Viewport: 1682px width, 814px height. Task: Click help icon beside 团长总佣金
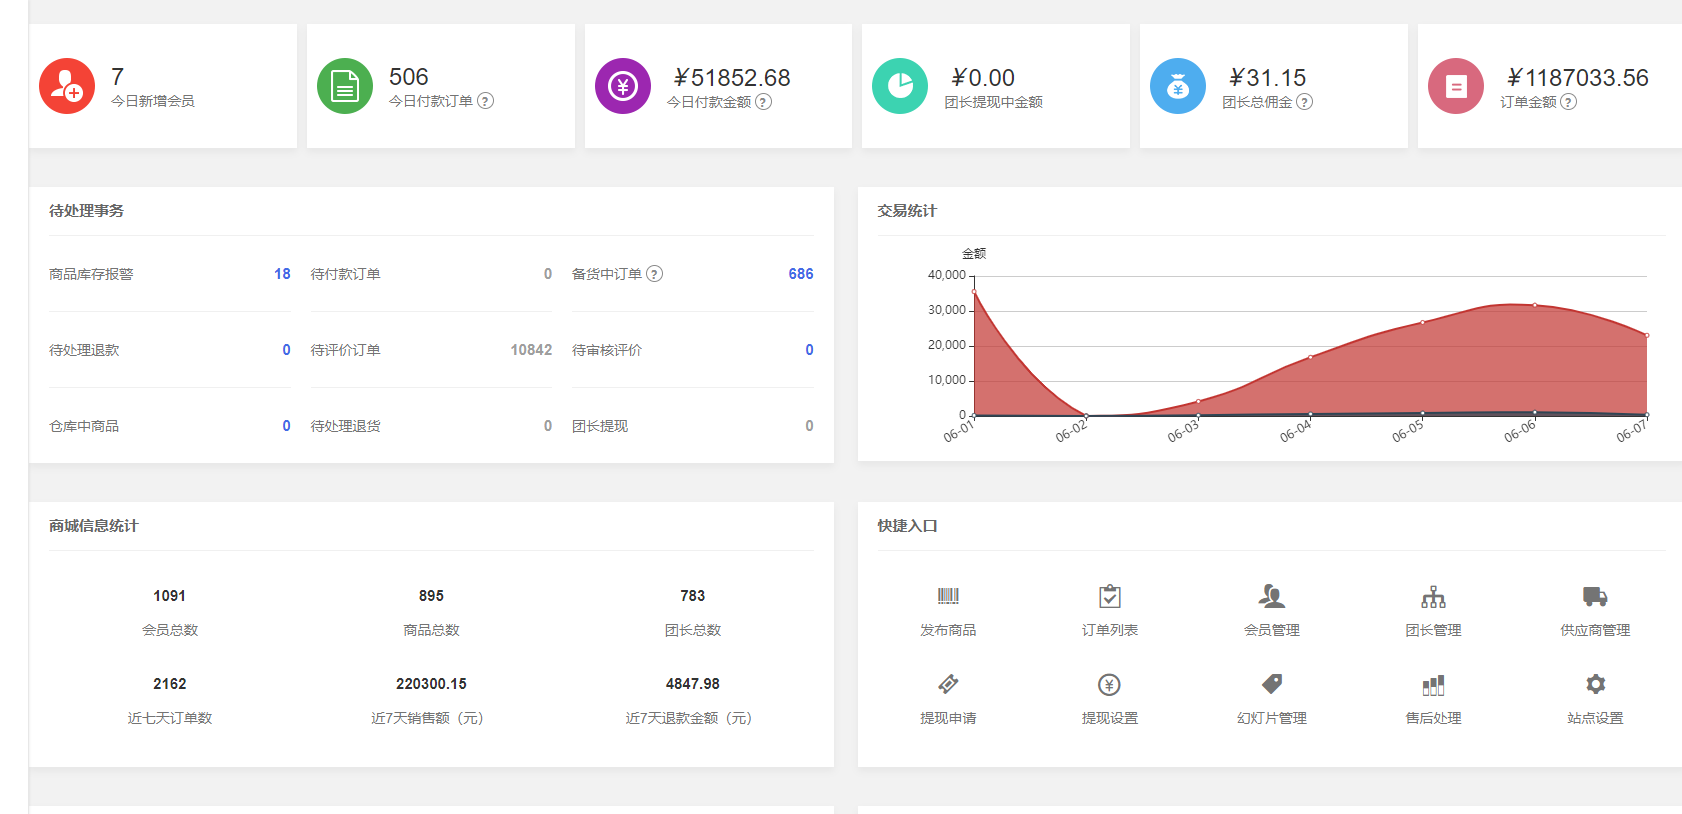click(1304, 102)
